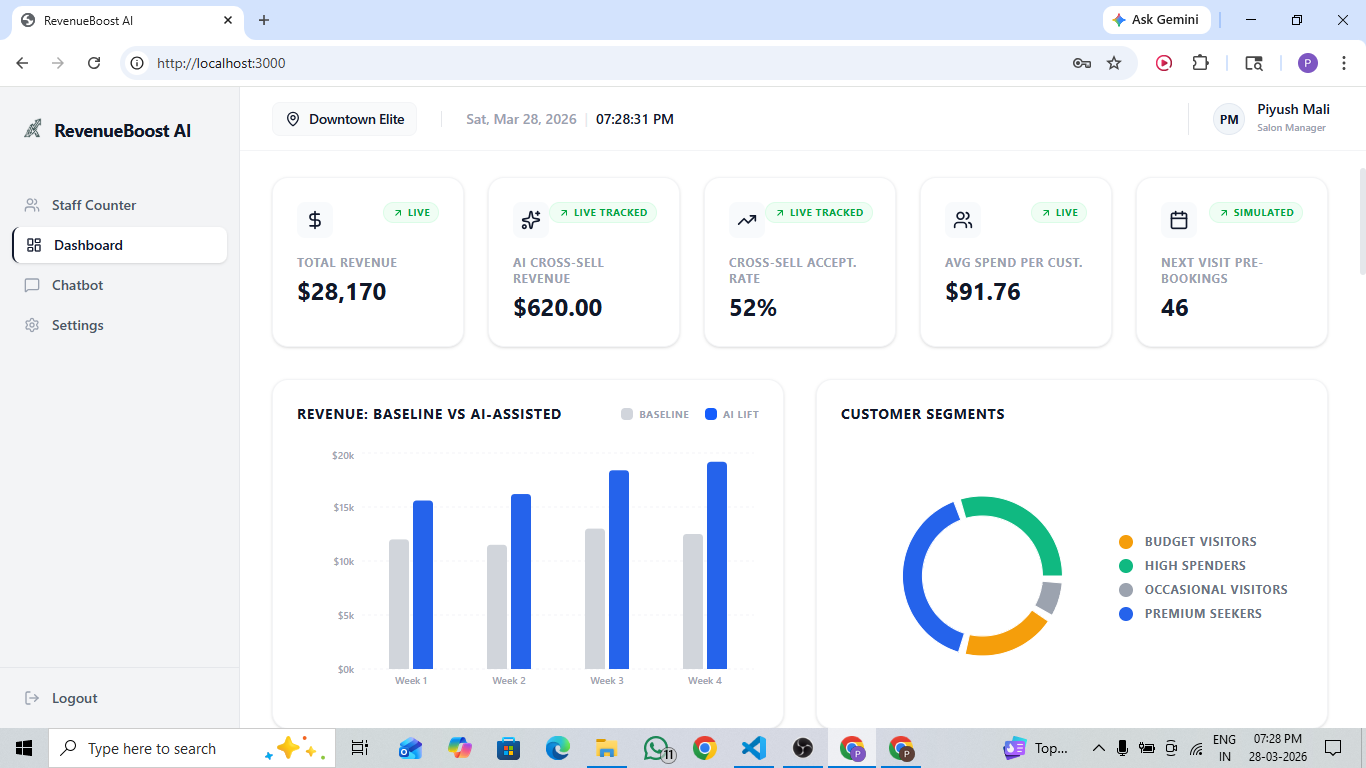Click the Windows Start button
The width and height of the screenshot is (1366, 768).
pos(24,748)
